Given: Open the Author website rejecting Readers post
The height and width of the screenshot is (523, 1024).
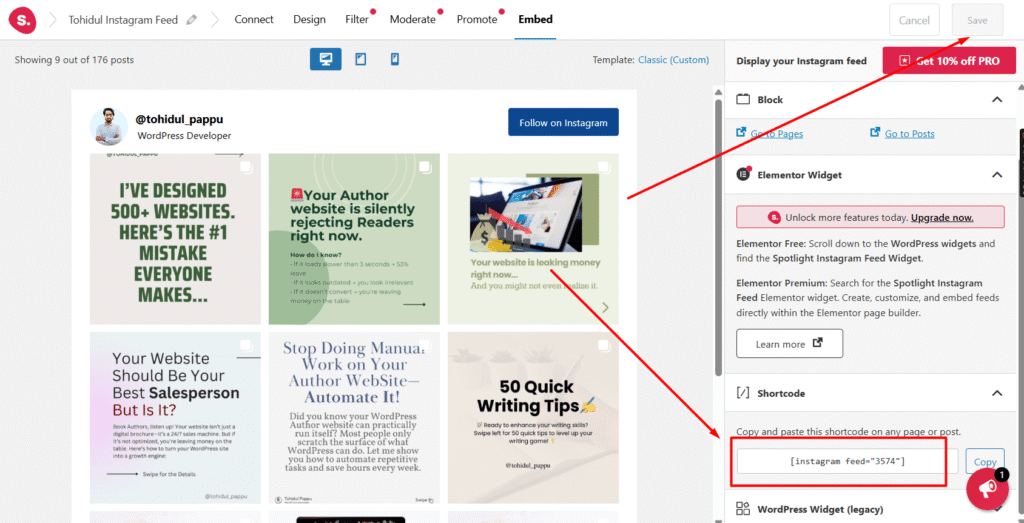Looking at the screenshot, I should pyautogui.click(x=354, y=239).
